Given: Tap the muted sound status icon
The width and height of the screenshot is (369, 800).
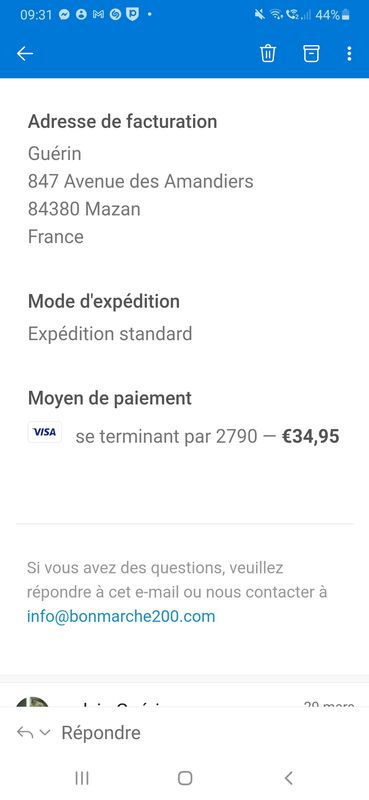Looking at the screenshot, I should [260, 15].
